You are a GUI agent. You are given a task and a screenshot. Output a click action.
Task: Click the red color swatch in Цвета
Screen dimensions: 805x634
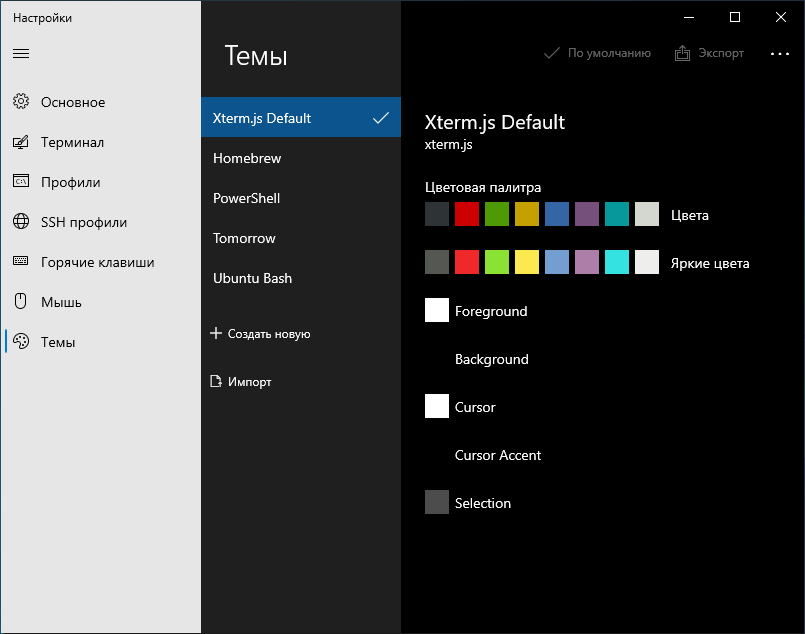(x=467, y=214)
